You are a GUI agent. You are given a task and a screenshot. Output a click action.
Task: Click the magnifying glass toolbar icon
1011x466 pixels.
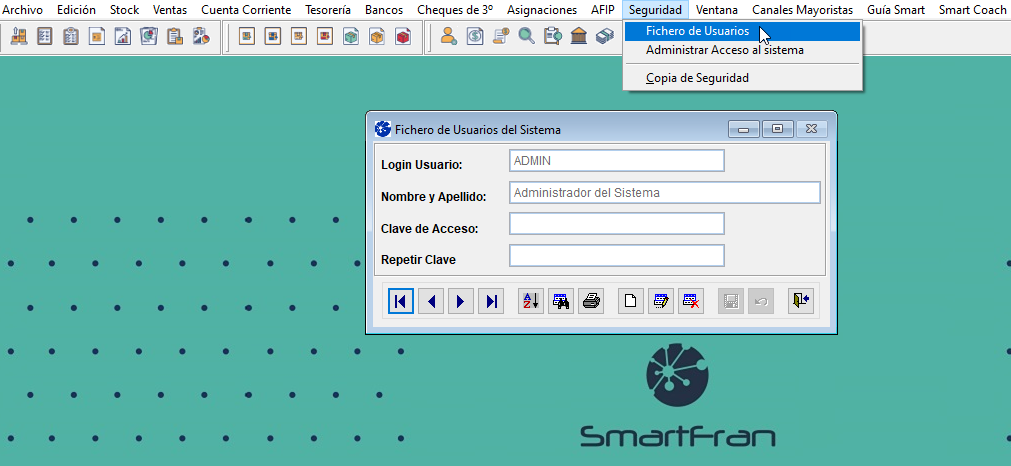coord(527,37)
